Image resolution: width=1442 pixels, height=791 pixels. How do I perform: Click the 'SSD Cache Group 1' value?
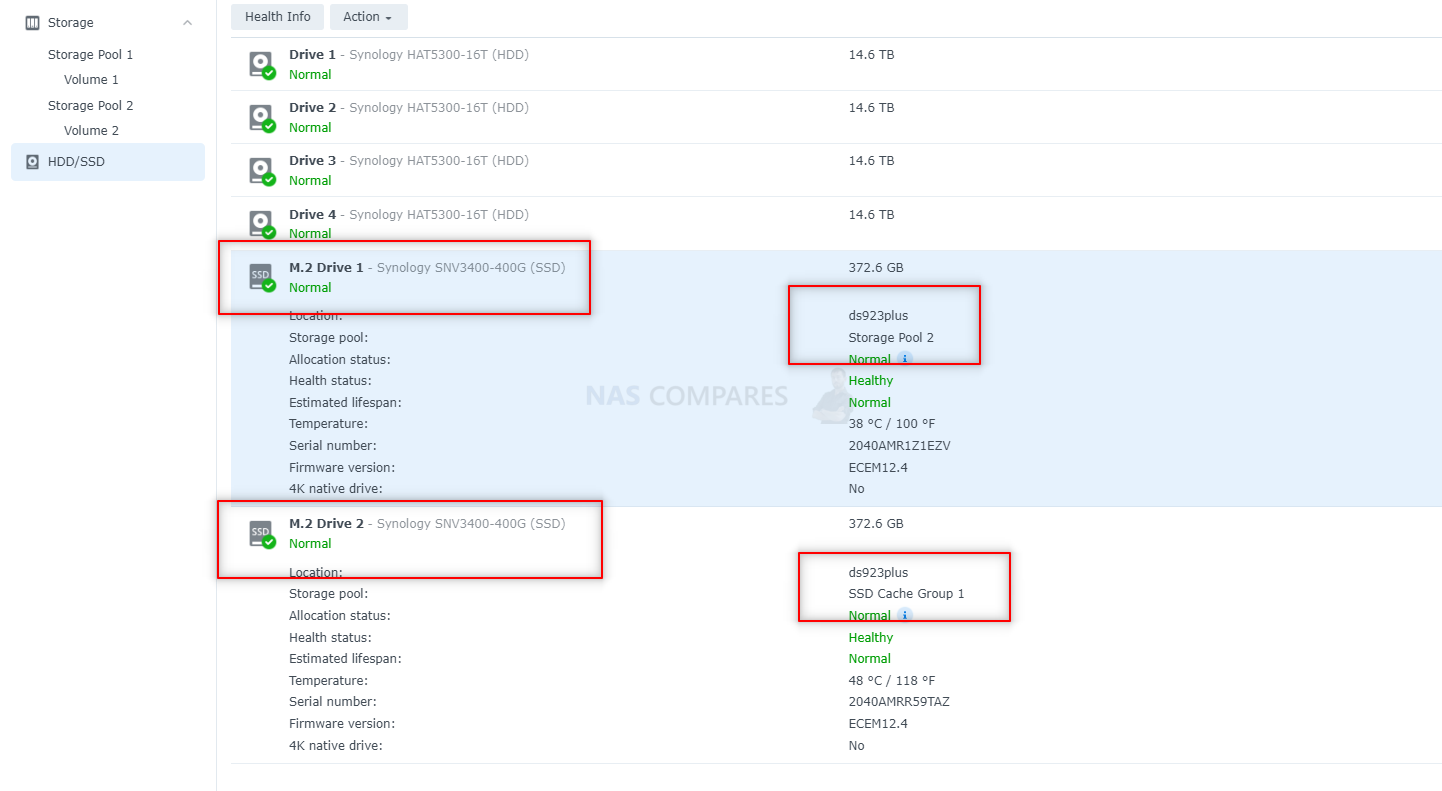tap(906, 593)
